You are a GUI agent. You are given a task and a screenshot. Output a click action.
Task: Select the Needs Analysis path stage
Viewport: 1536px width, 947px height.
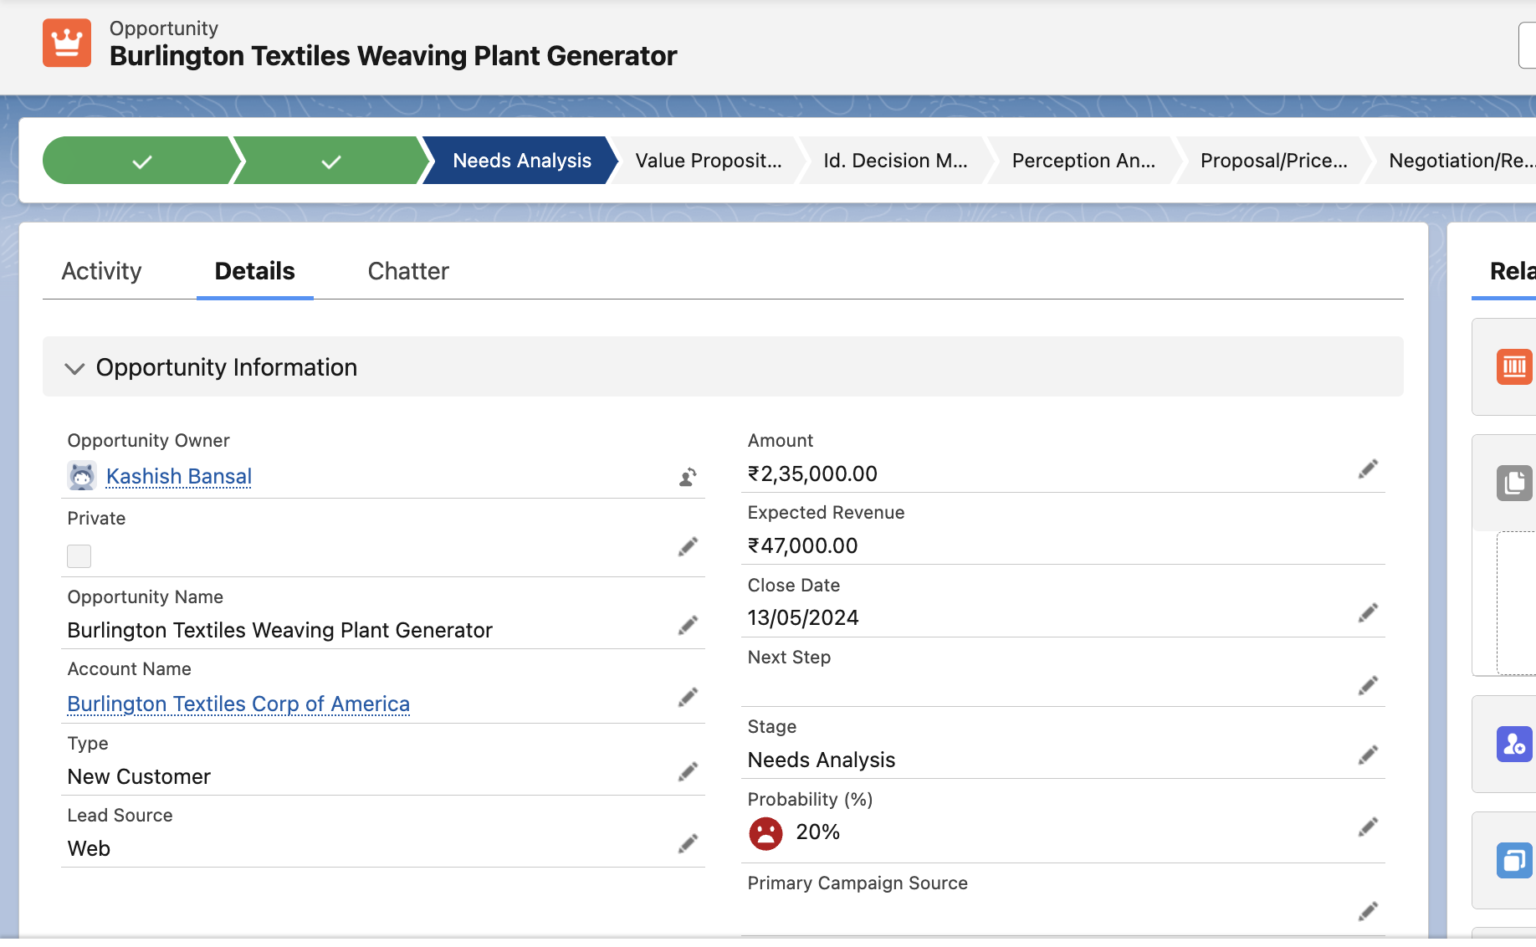tap(522, 161)
